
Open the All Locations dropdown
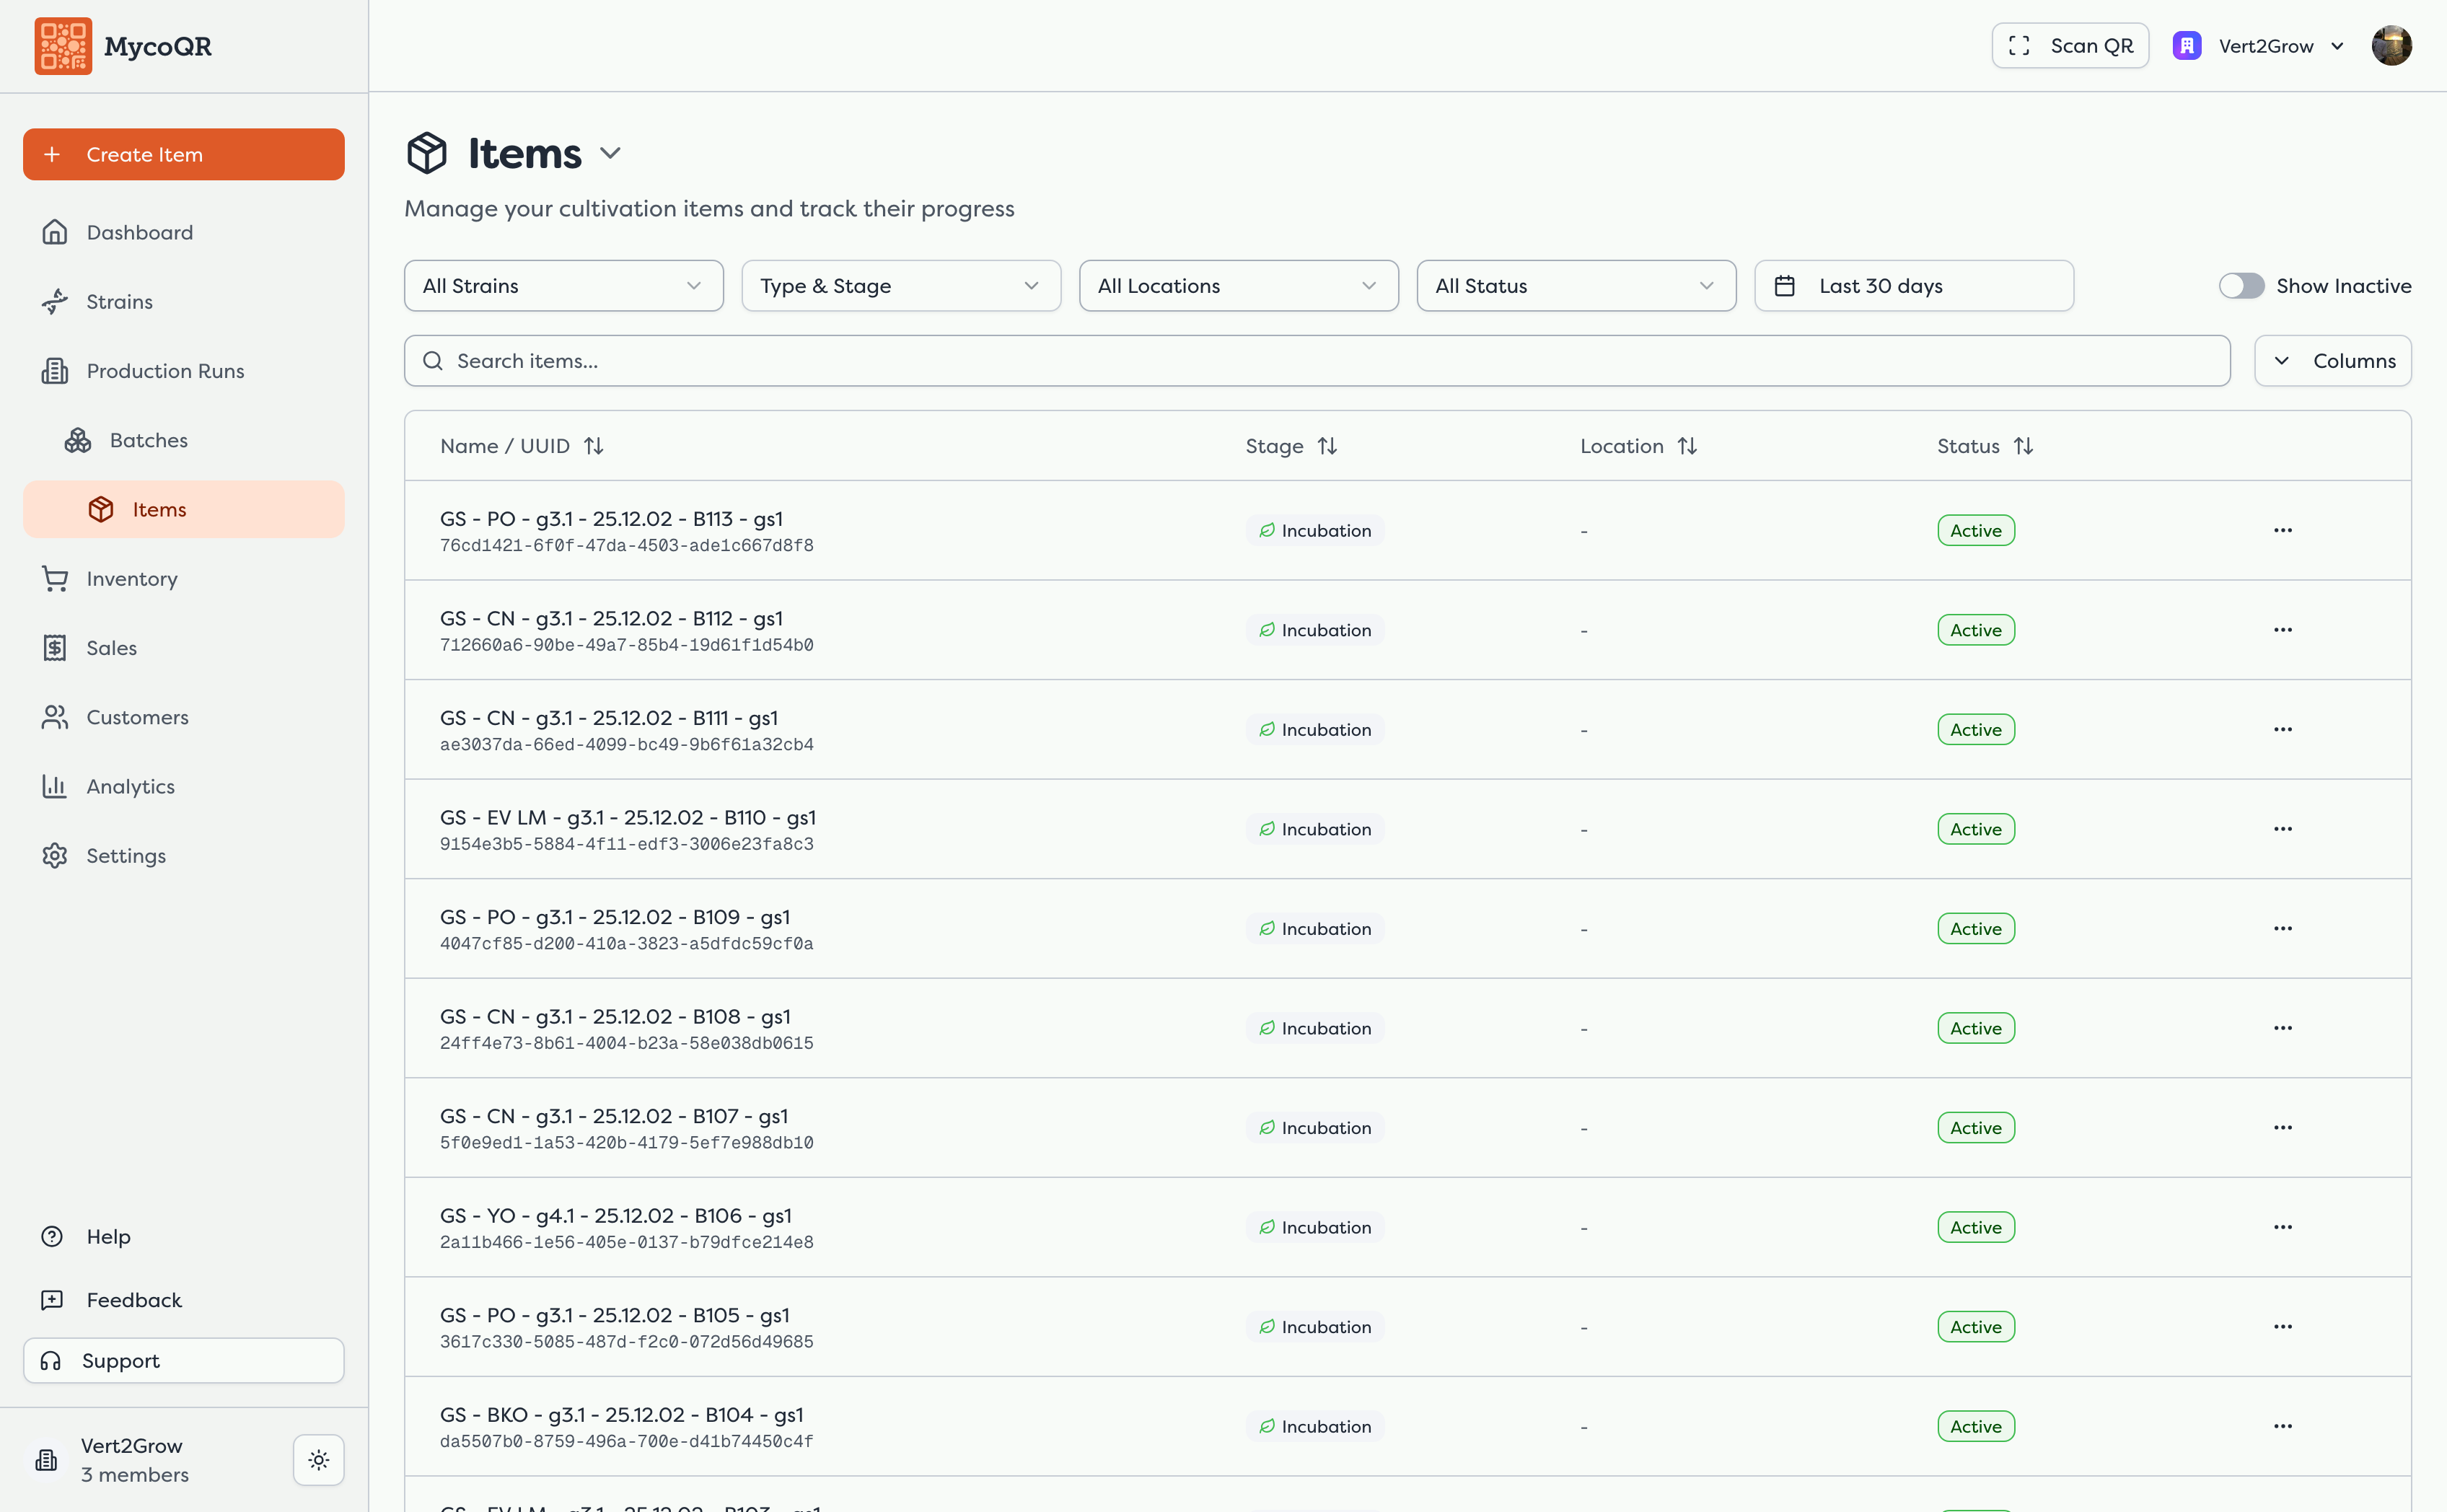point(1238,286)
